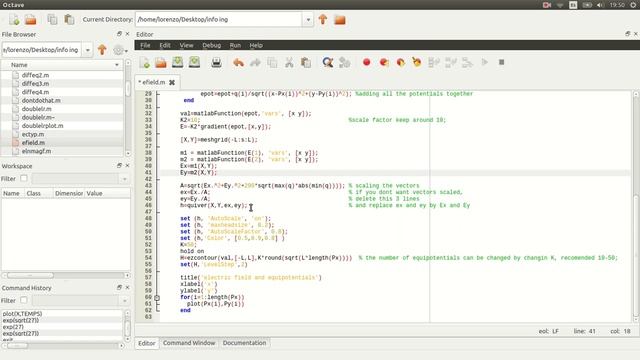Undock the File Browser panel
Screen dimensions: 640x360
pyautogui.click(x=119, y=34)
